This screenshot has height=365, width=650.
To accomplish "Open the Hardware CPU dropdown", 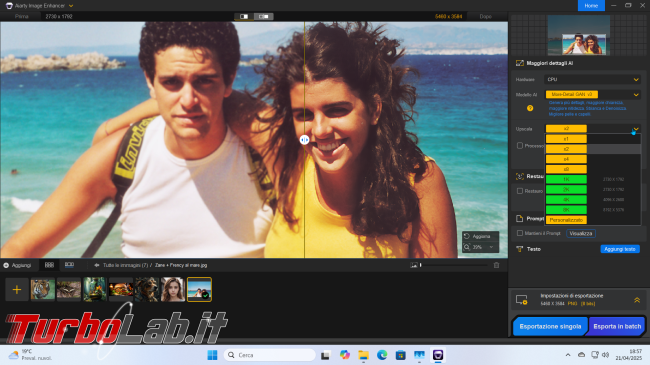I will [x=593, y=79].
